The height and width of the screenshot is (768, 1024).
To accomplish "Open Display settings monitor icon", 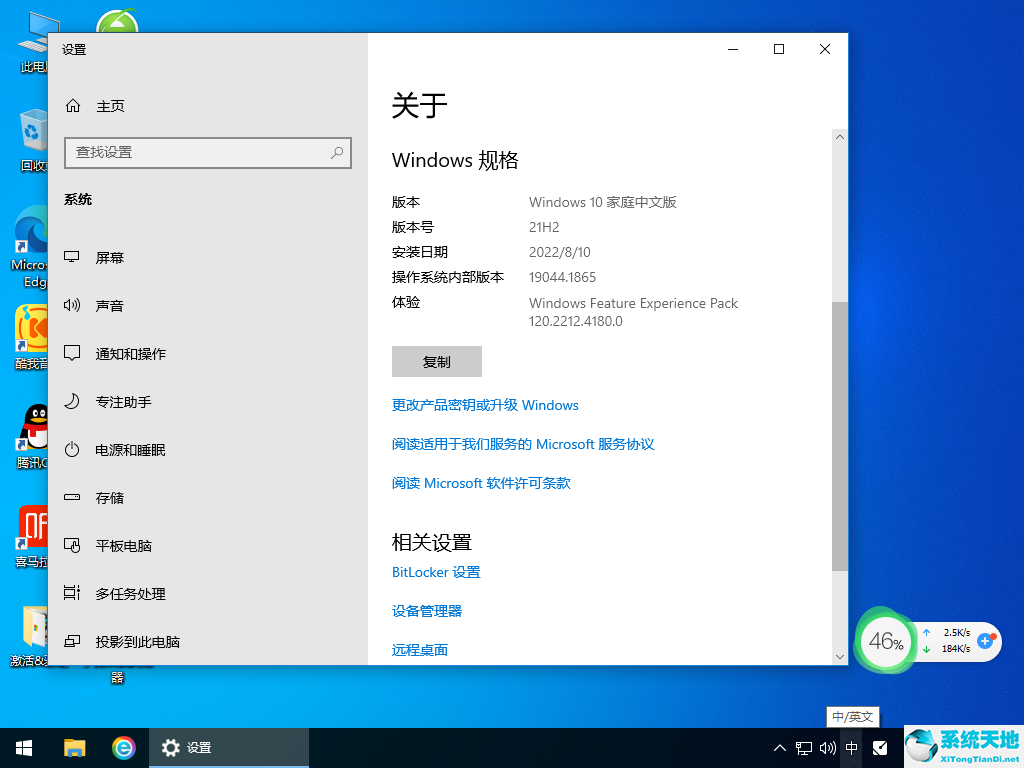I will point(72,258).
